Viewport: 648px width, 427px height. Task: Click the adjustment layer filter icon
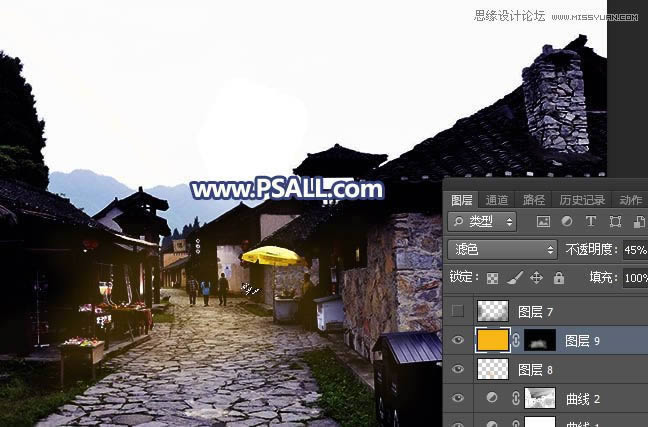567,221
